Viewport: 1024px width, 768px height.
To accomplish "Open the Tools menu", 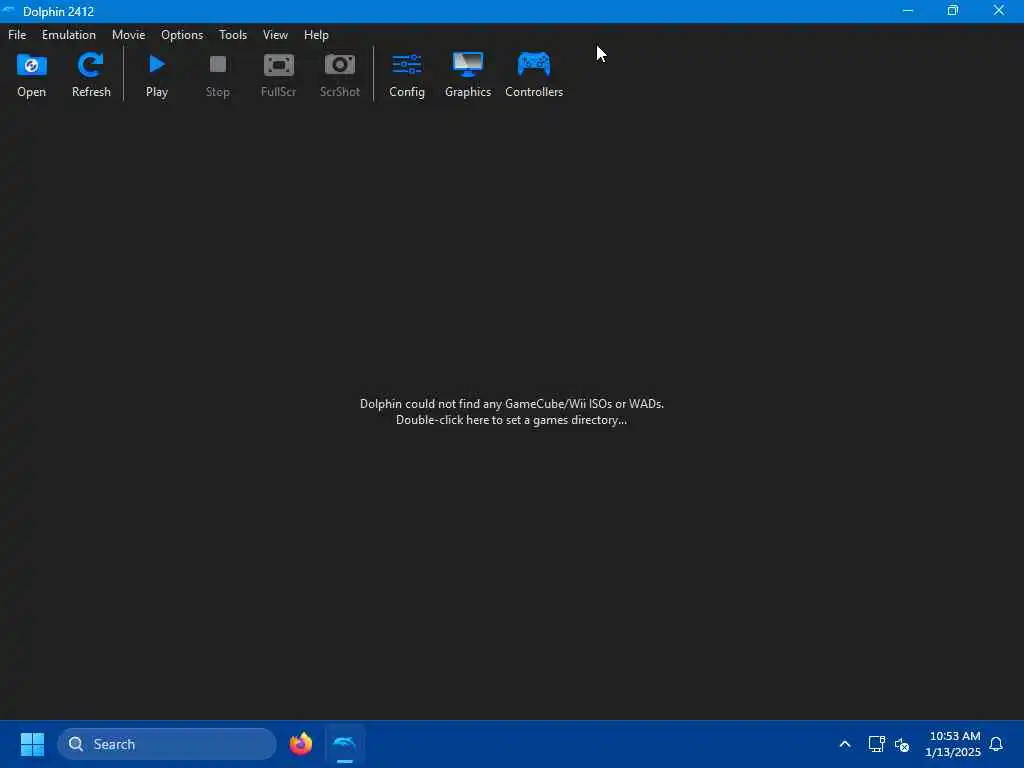I will coord(232,35).
